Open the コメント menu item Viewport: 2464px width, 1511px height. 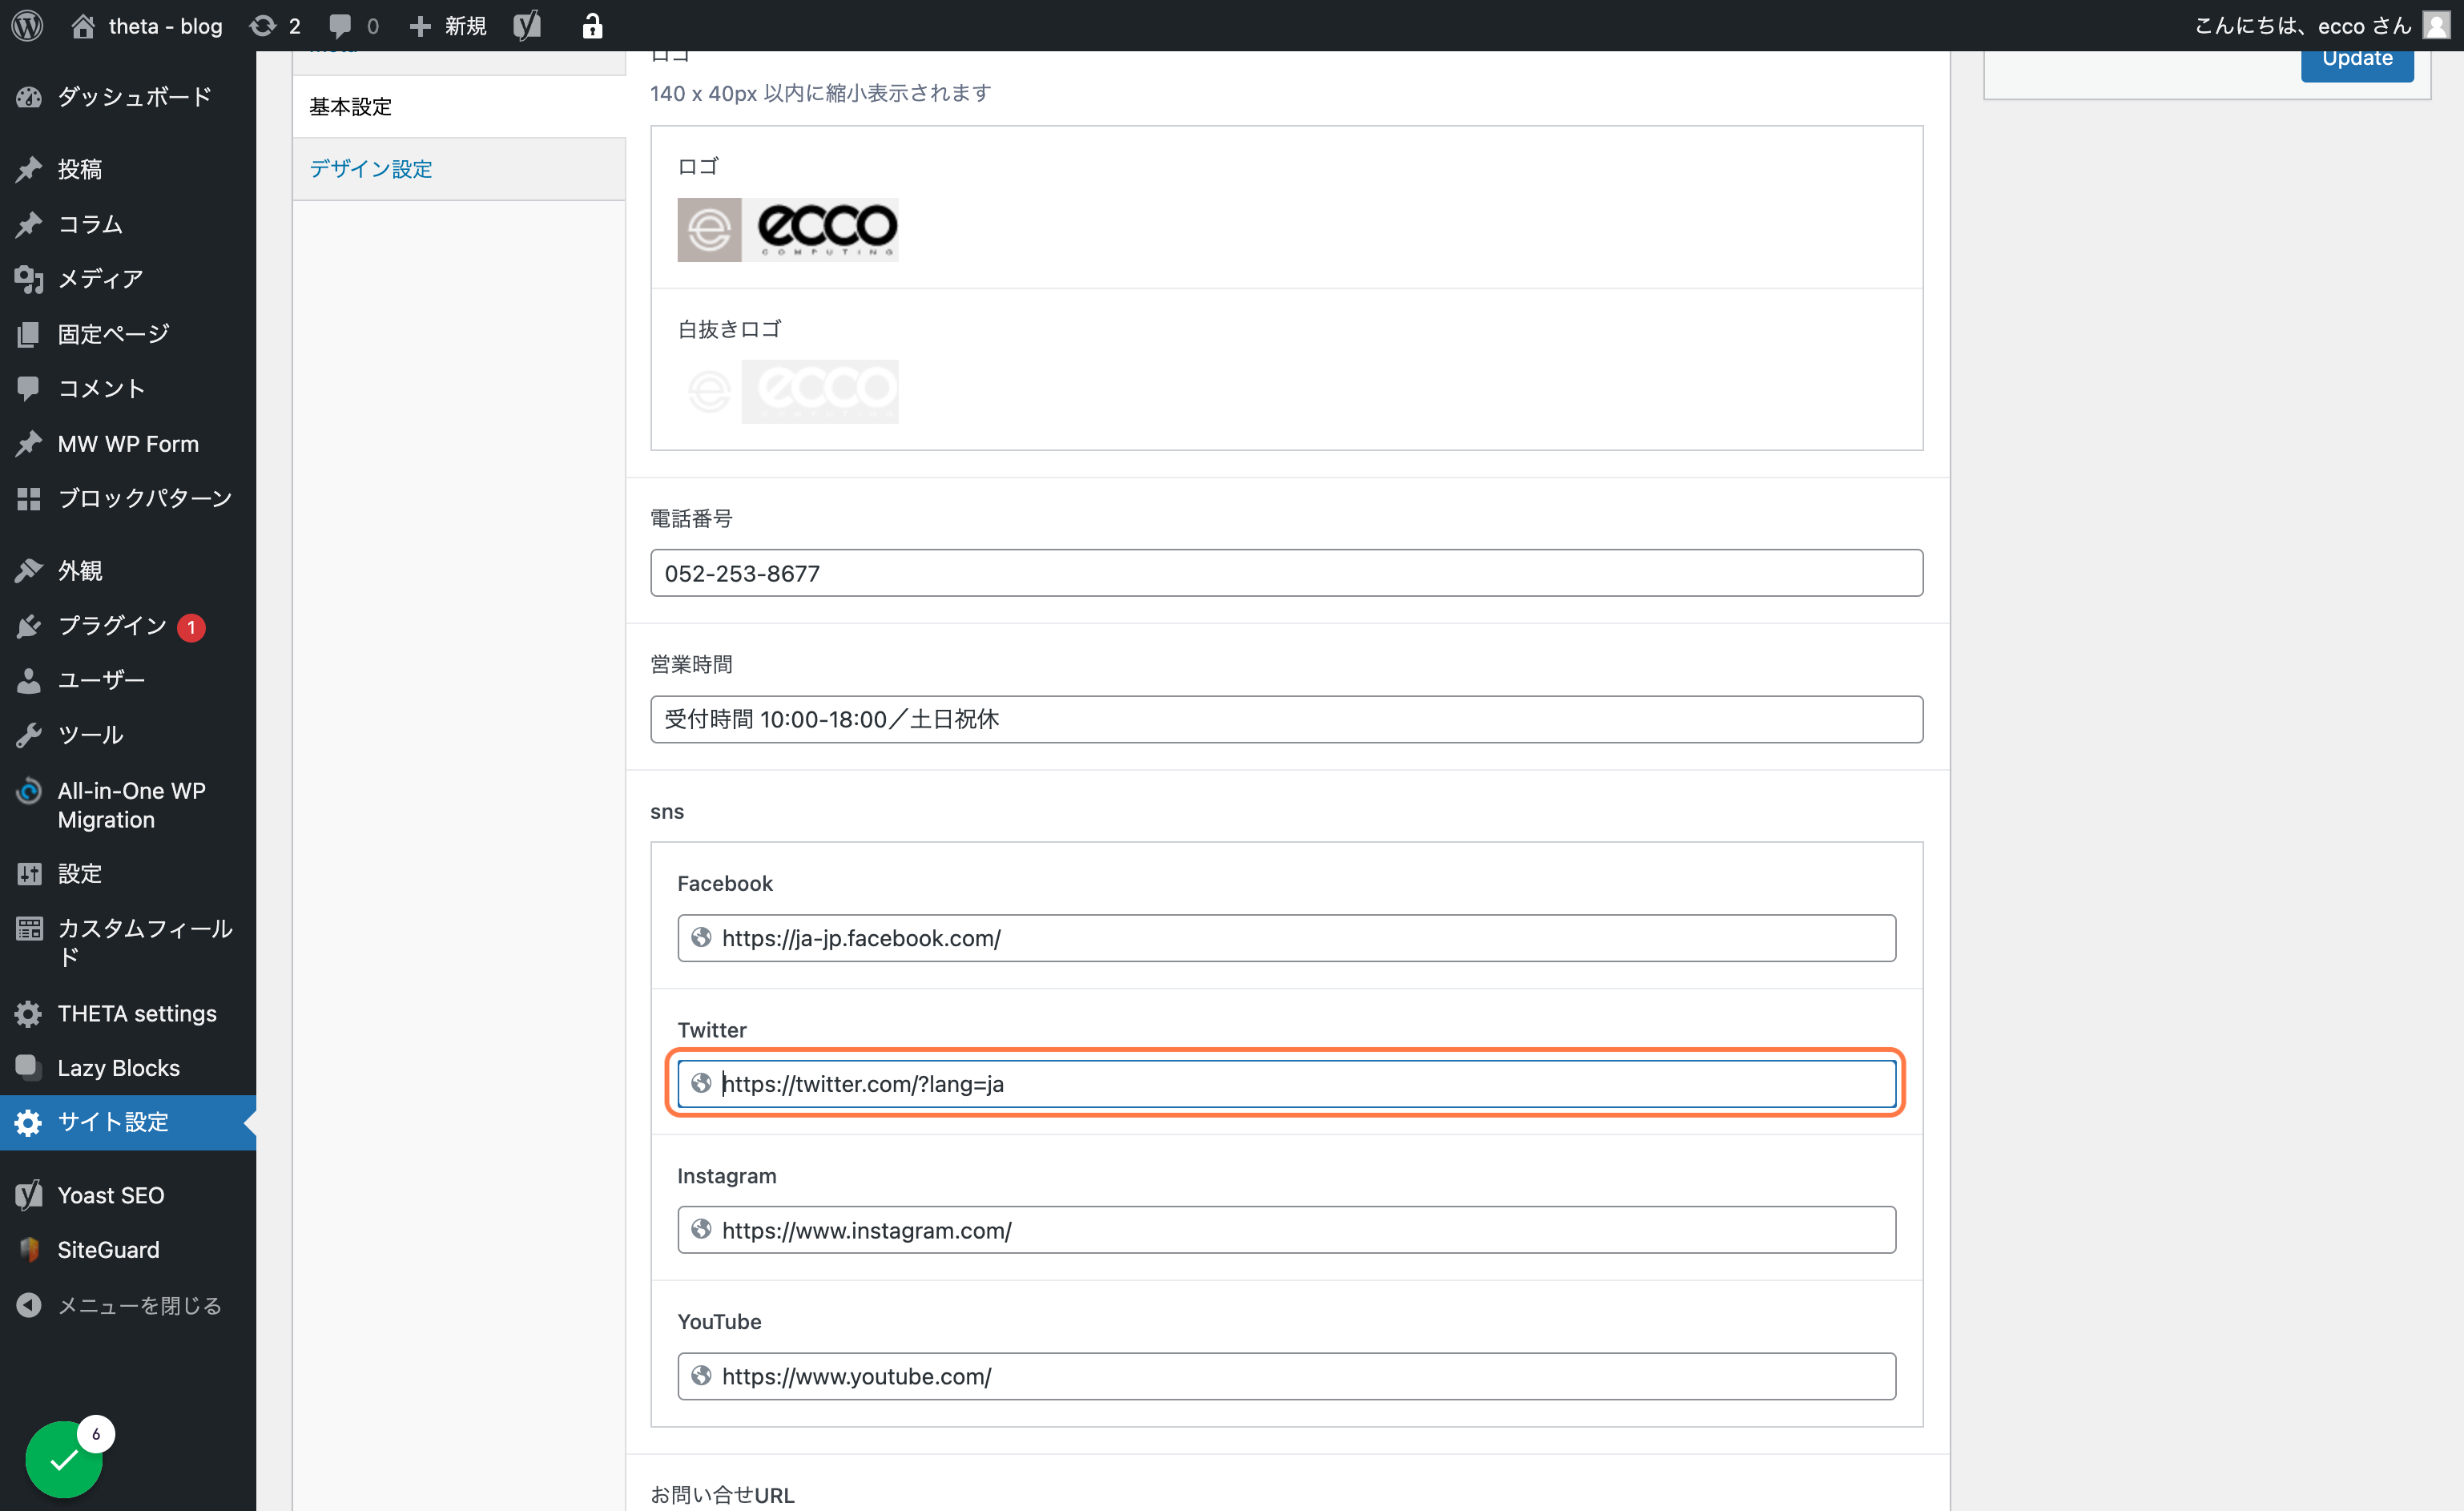pyautogui.click(x=128, y=389)
